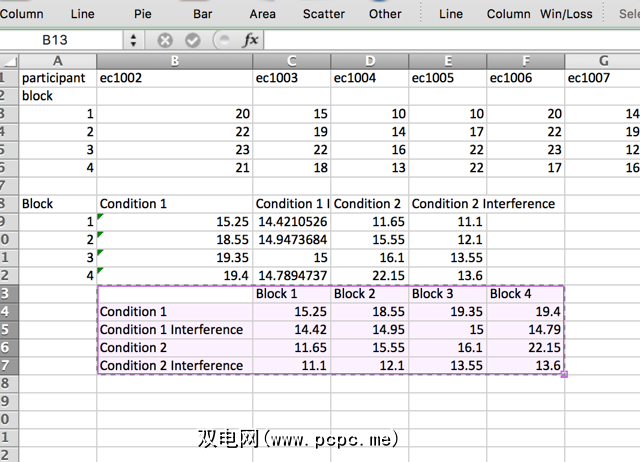Click the formula bar cancel (X) icon
640x462 pixels.
165,41
